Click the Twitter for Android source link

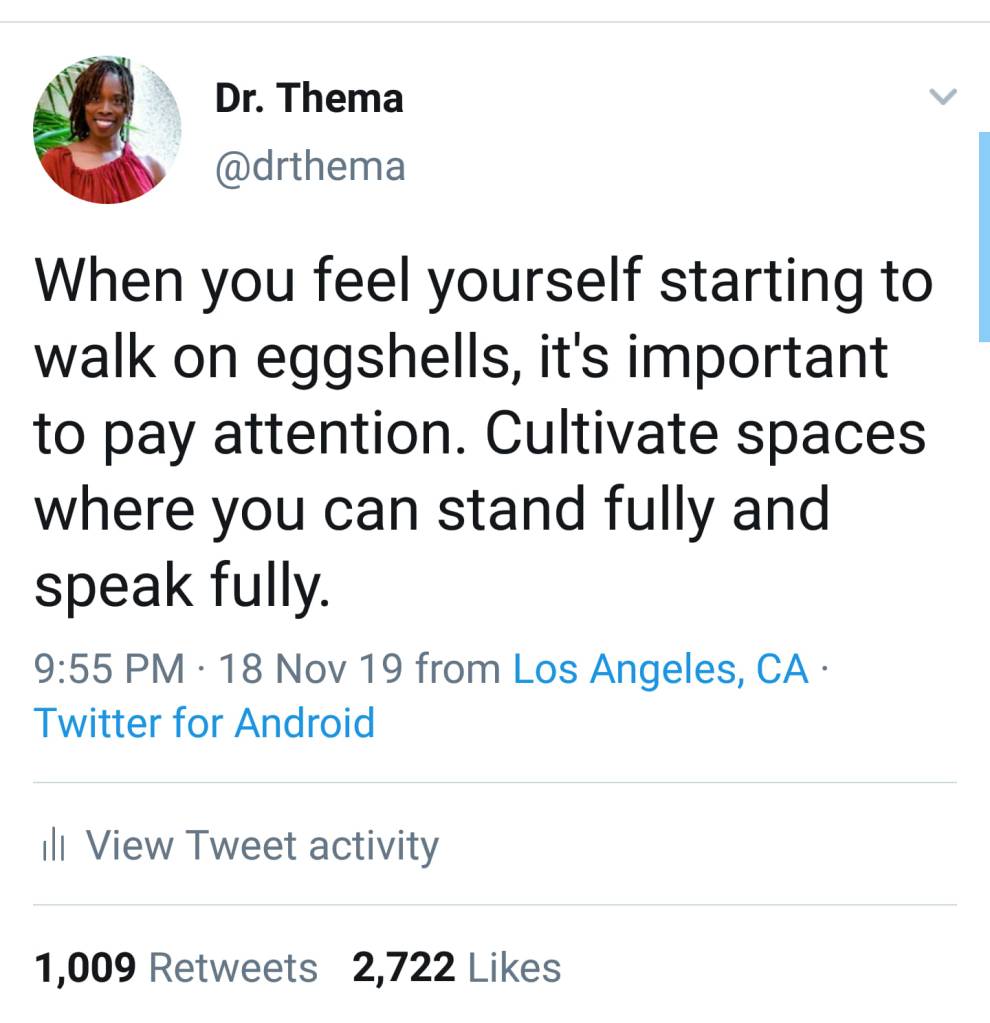point(205,722)
